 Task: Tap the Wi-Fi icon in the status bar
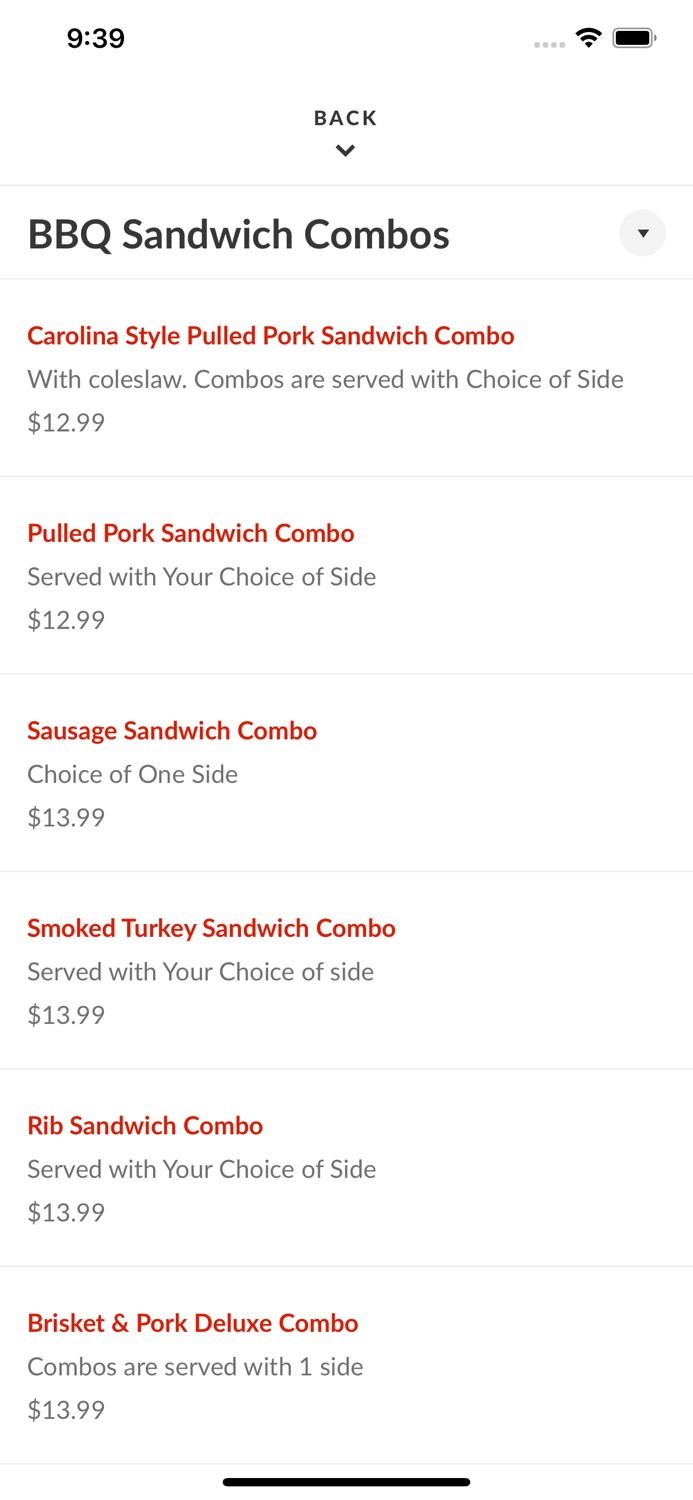coord(588,37)
